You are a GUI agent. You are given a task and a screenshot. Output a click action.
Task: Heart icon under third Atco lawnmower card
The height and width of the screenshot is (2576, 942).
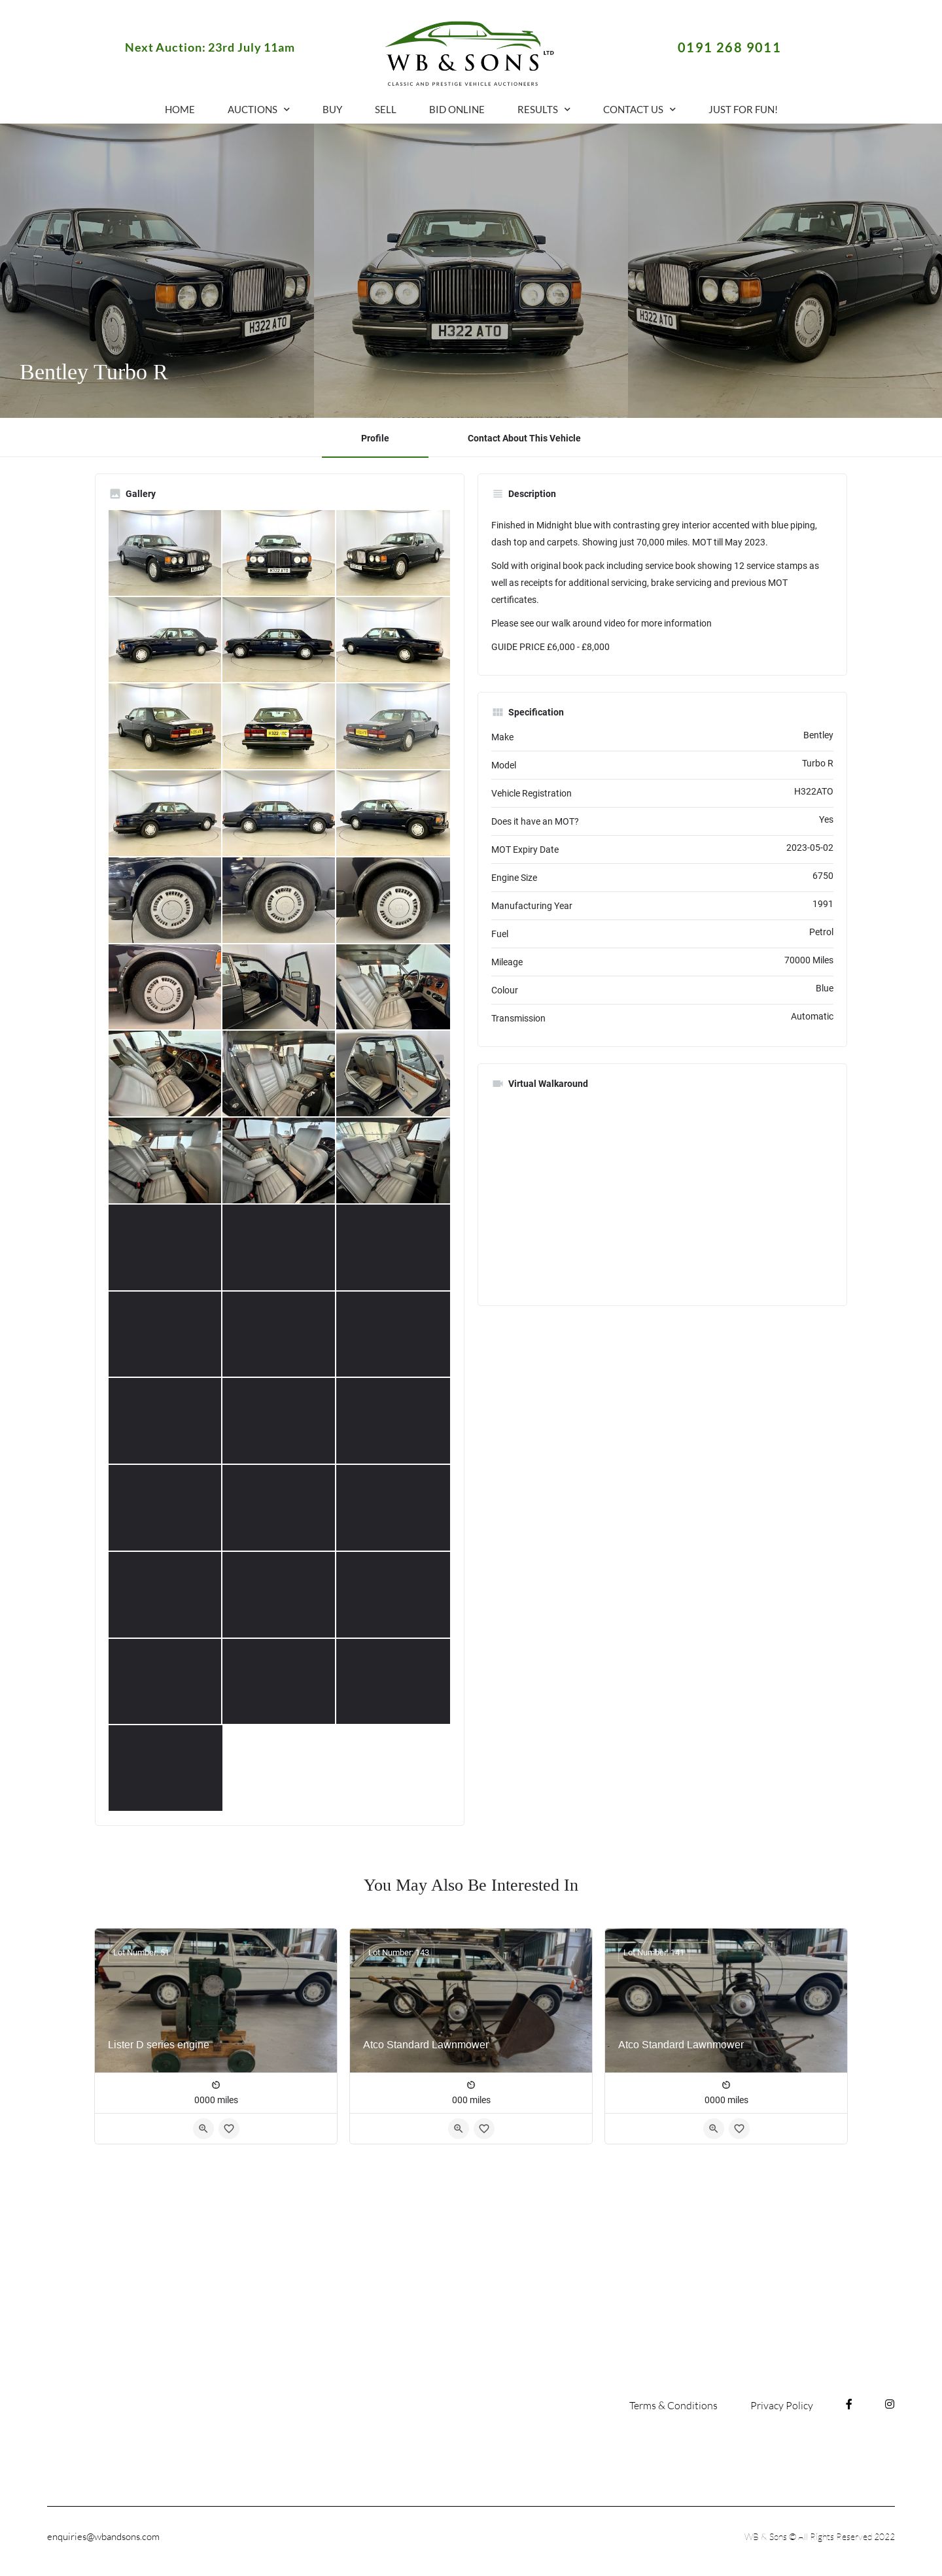pos(739,2128)
